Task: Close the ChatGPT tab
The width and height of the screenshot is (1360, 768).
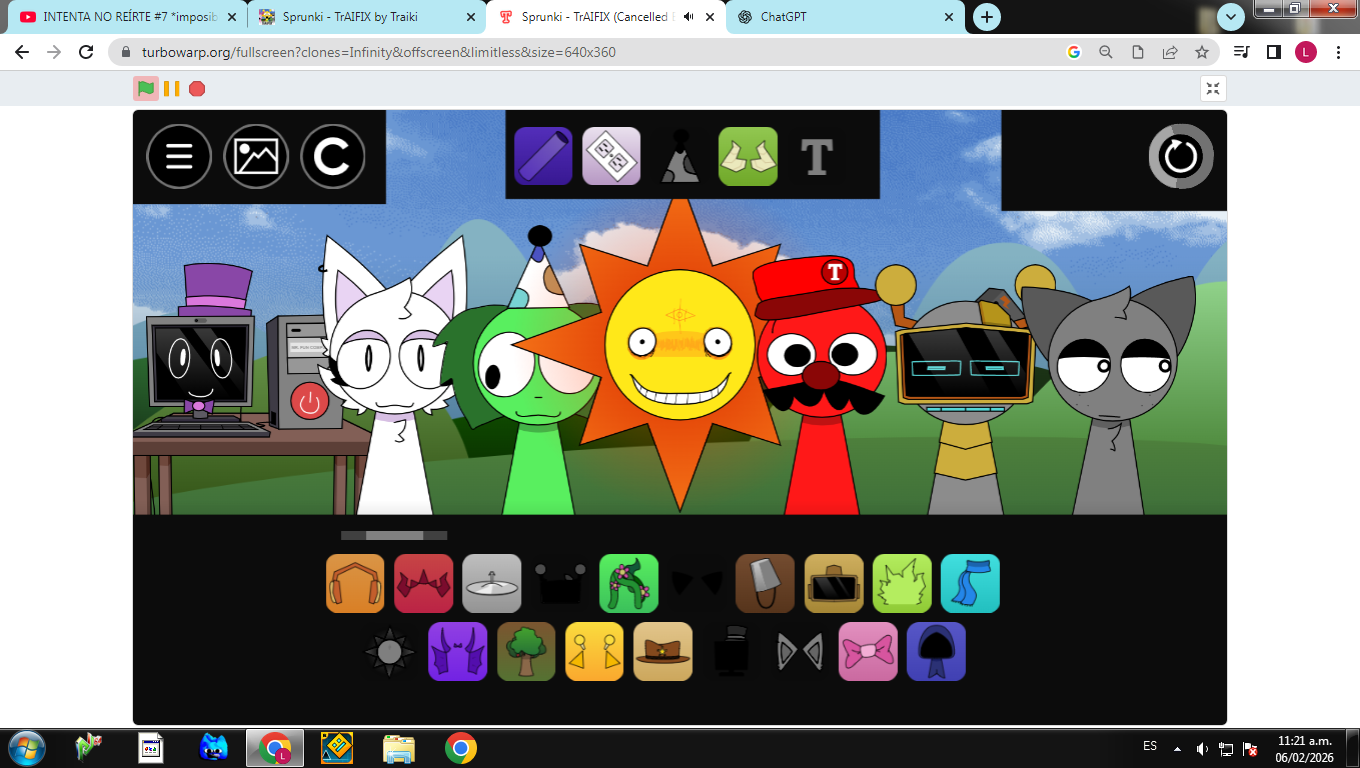Action: (949, 17)
